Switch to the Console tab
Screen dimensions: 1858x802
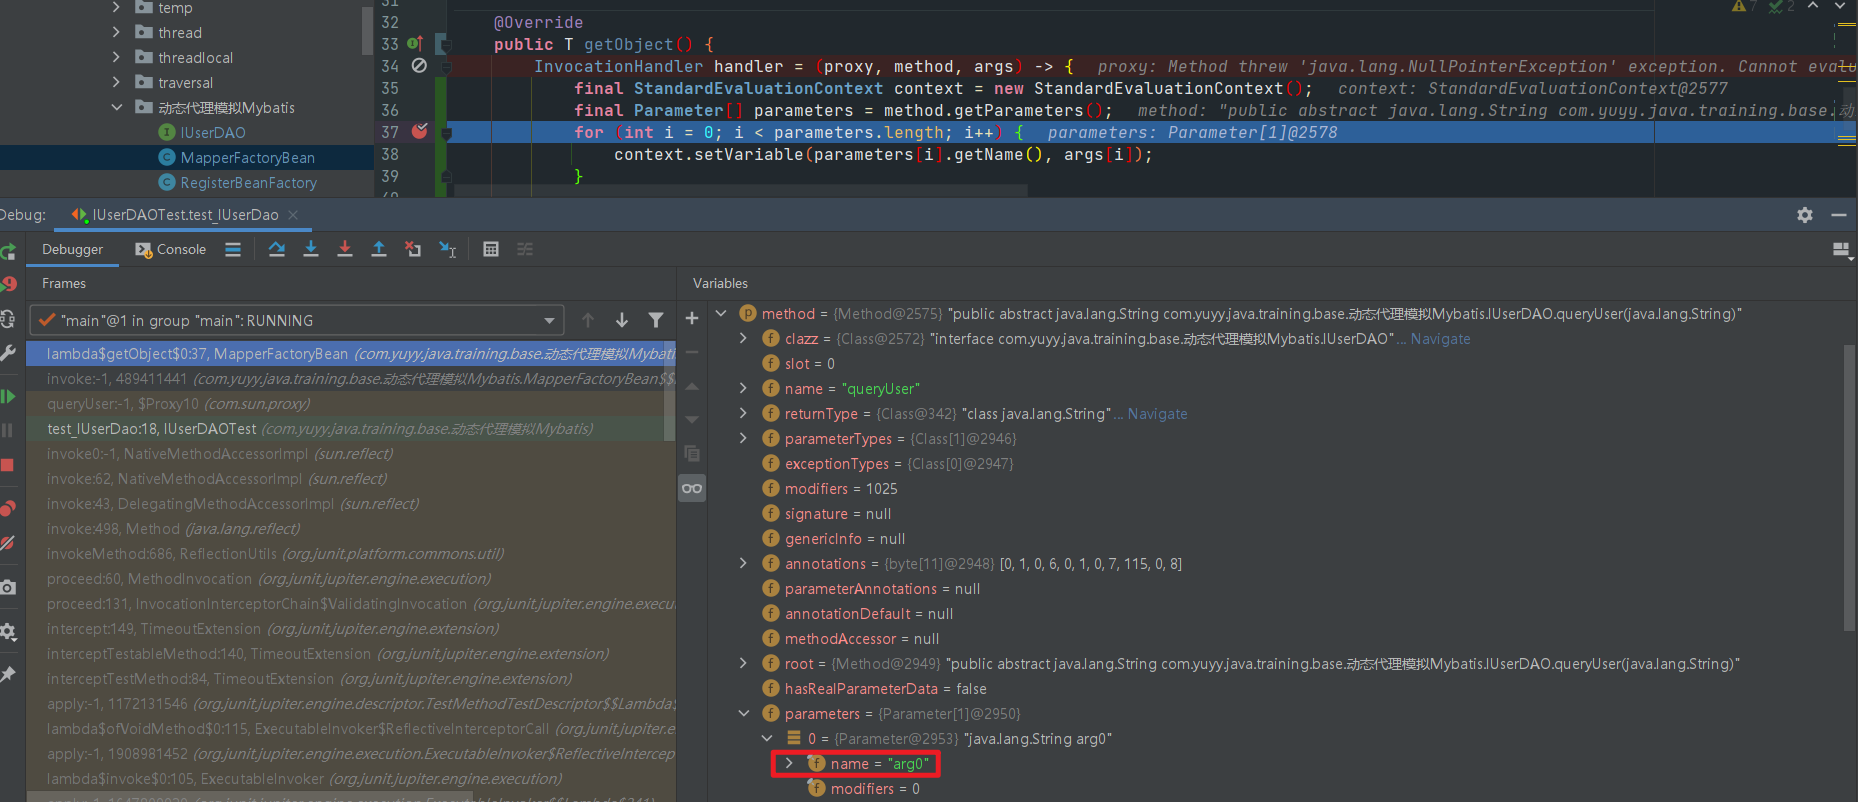(x=171, y=249)
